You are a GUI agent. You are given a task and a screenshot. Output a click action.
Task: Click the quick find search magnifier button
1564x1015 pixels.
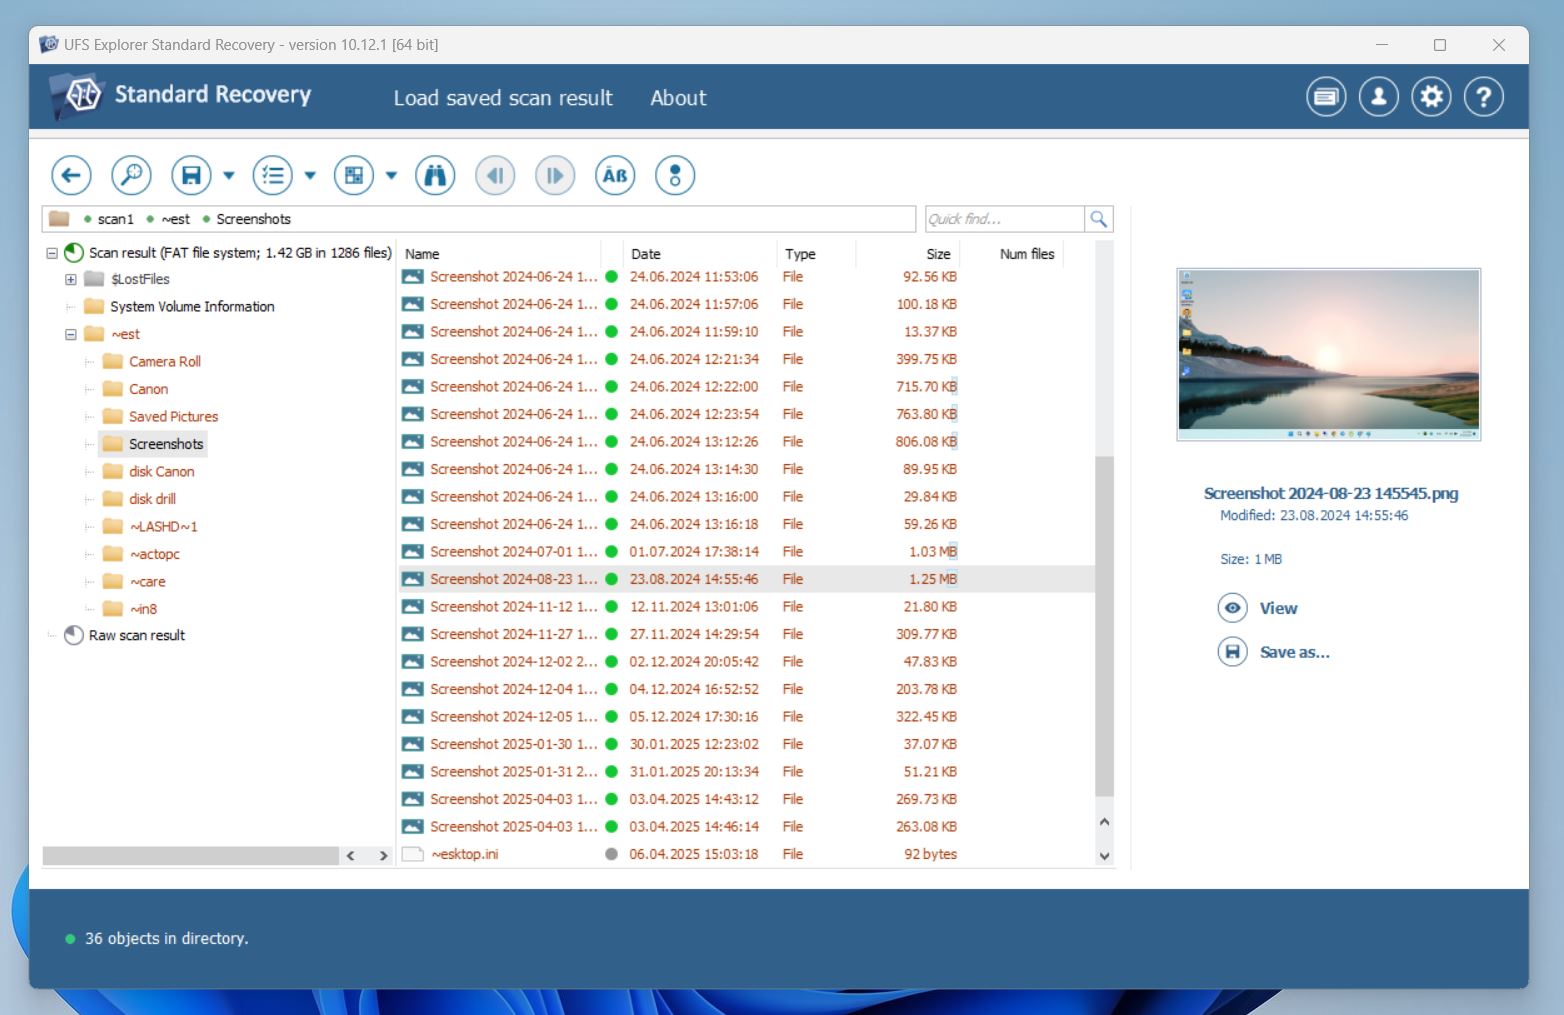pos(1099,219)
